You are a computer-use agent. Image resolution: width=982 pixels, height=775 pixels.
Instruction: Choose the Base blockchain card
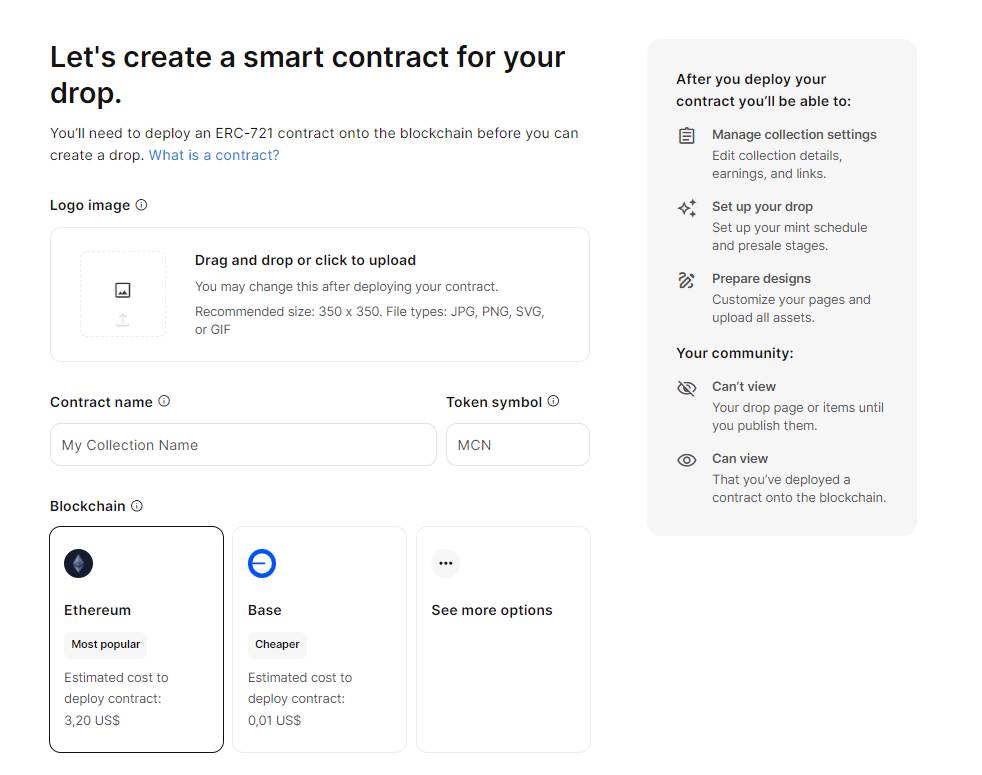(319, 639)
